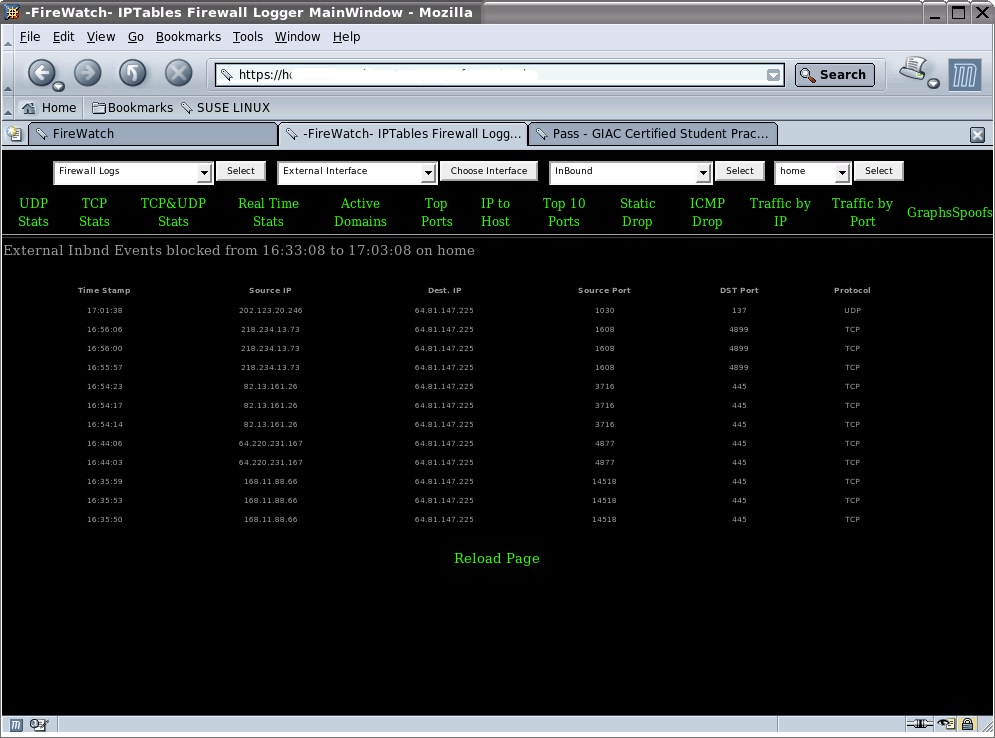The height and width of the screenshot is (738, 995).
Task: Reload the page using toolbar icon
Action: point(132,73)
